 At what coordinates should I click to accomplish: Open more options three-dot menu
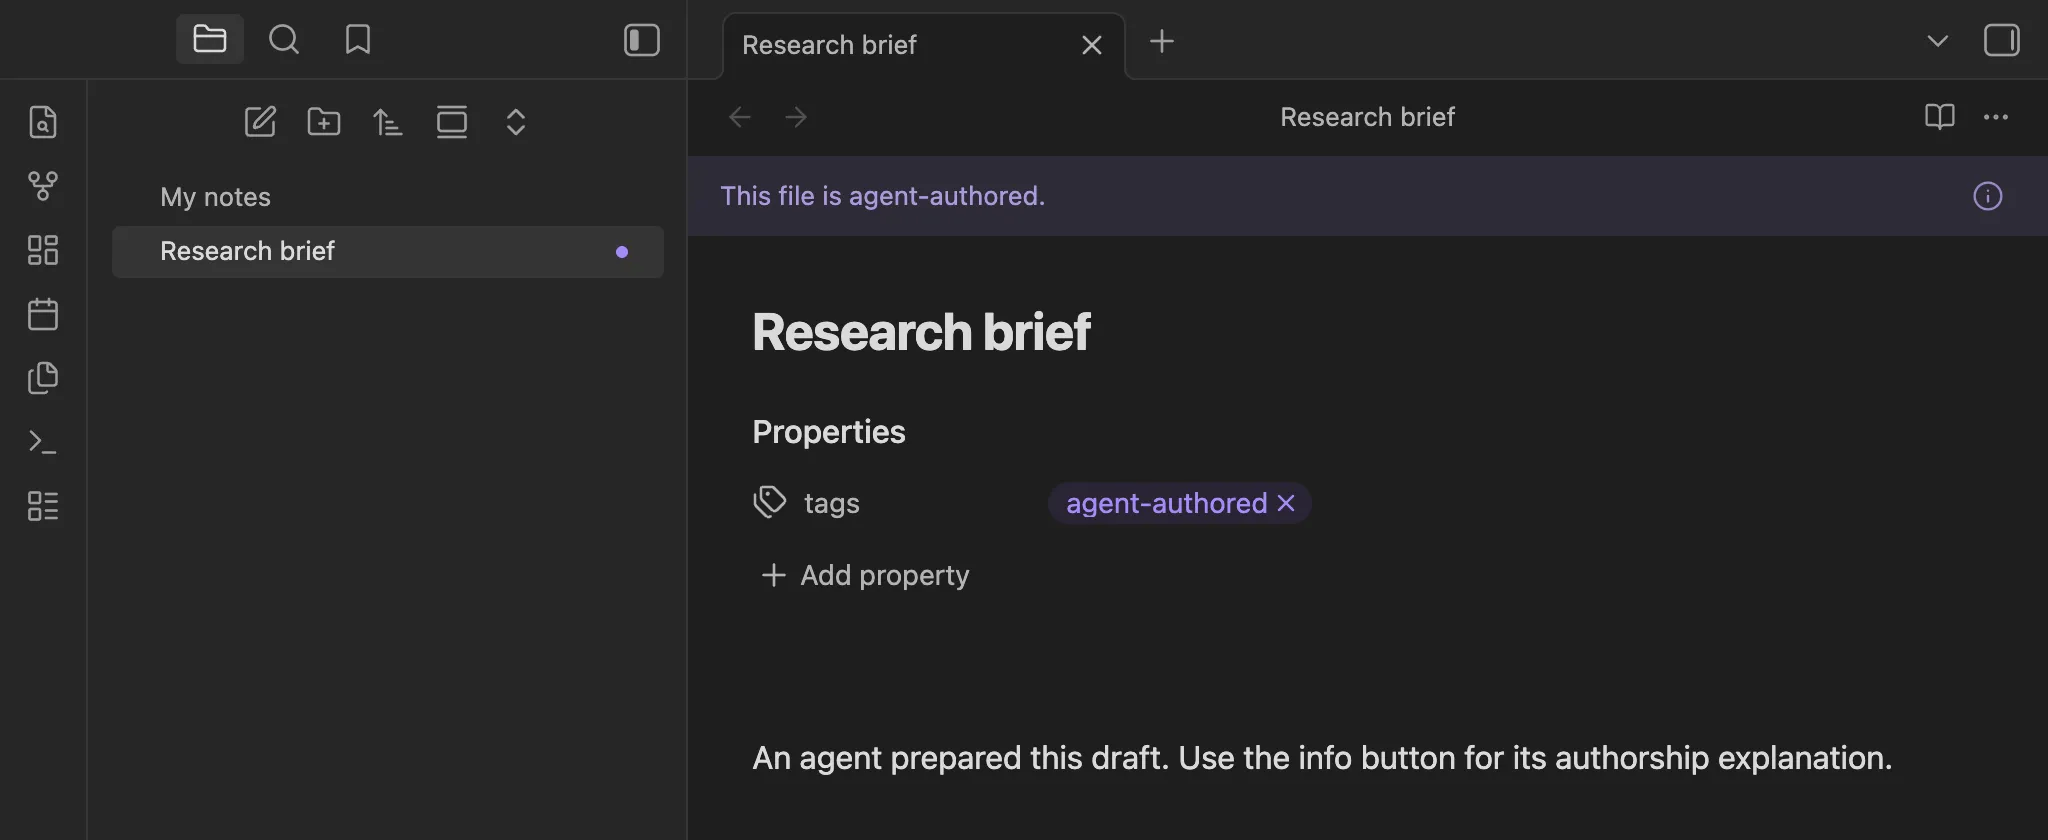tap(1996, 117)
